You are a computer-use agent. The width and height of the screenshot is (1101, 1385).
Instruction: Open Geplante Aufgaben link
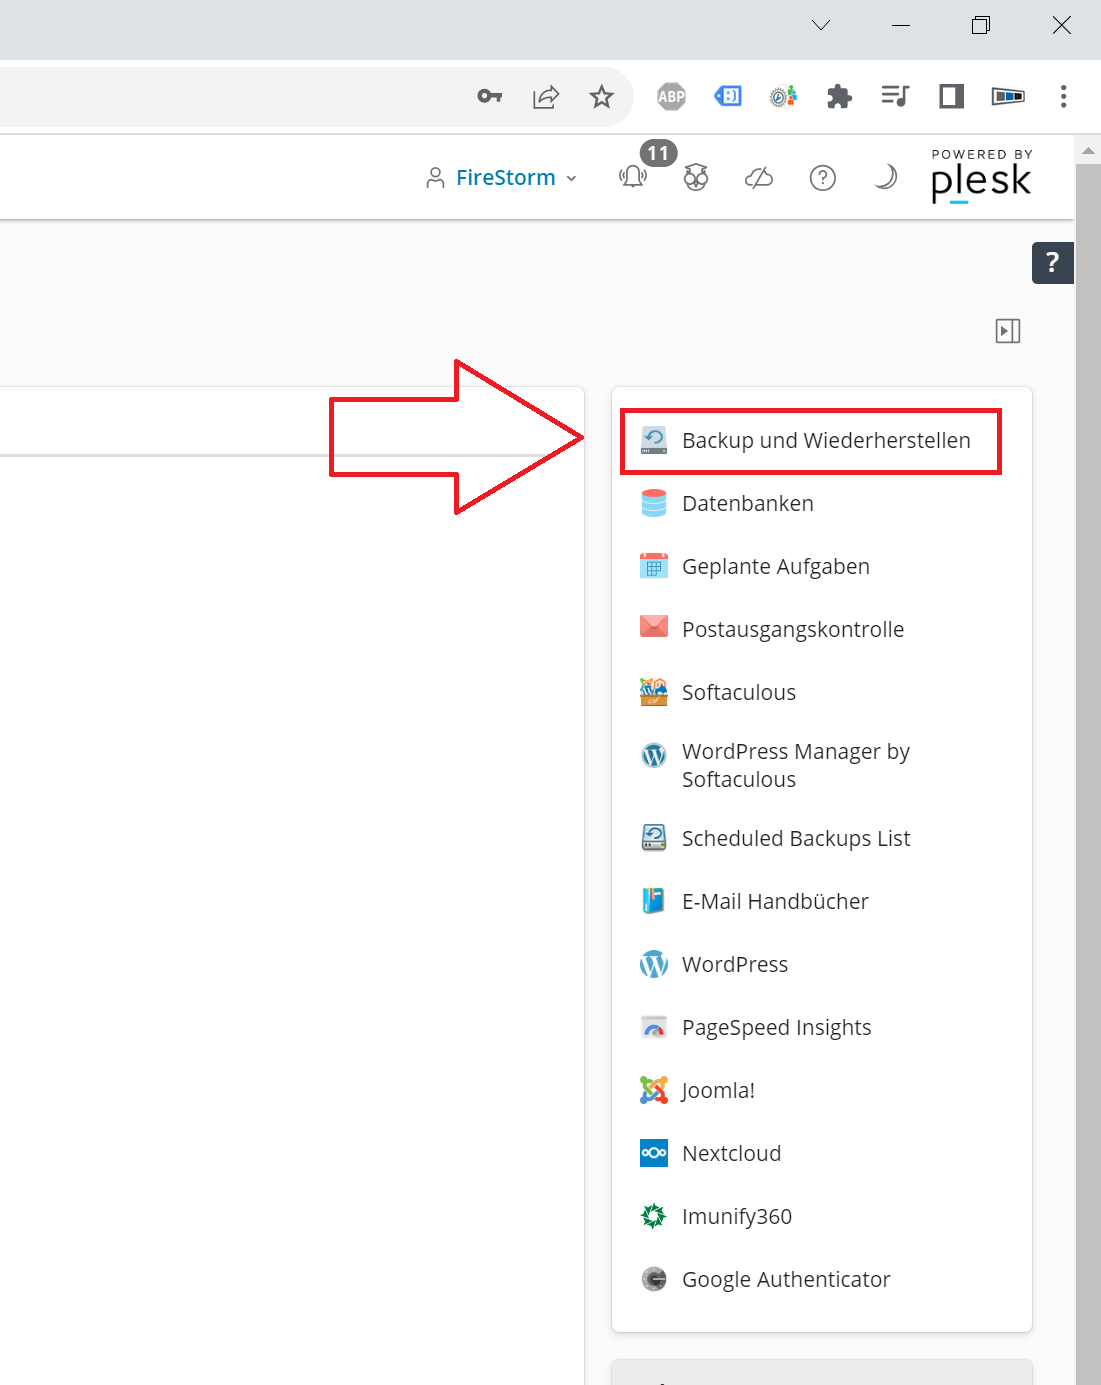pos(776,567)
